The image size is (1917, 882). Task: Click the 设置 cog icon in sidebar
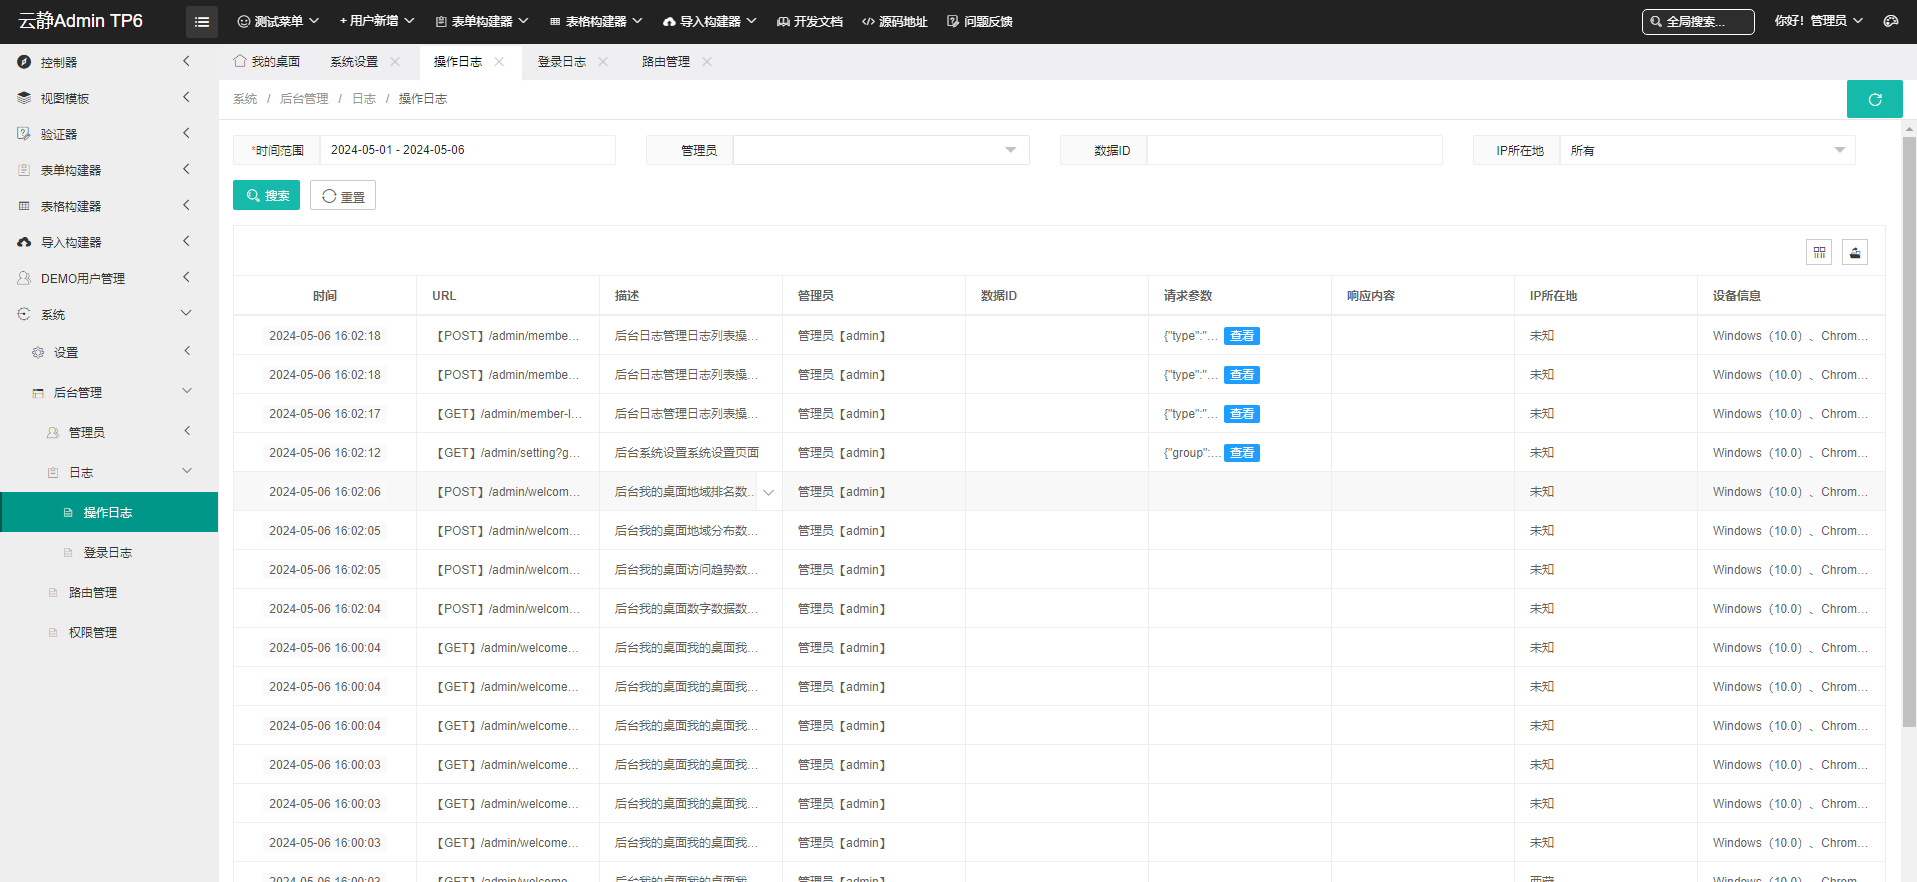click(x=38, y=352)
